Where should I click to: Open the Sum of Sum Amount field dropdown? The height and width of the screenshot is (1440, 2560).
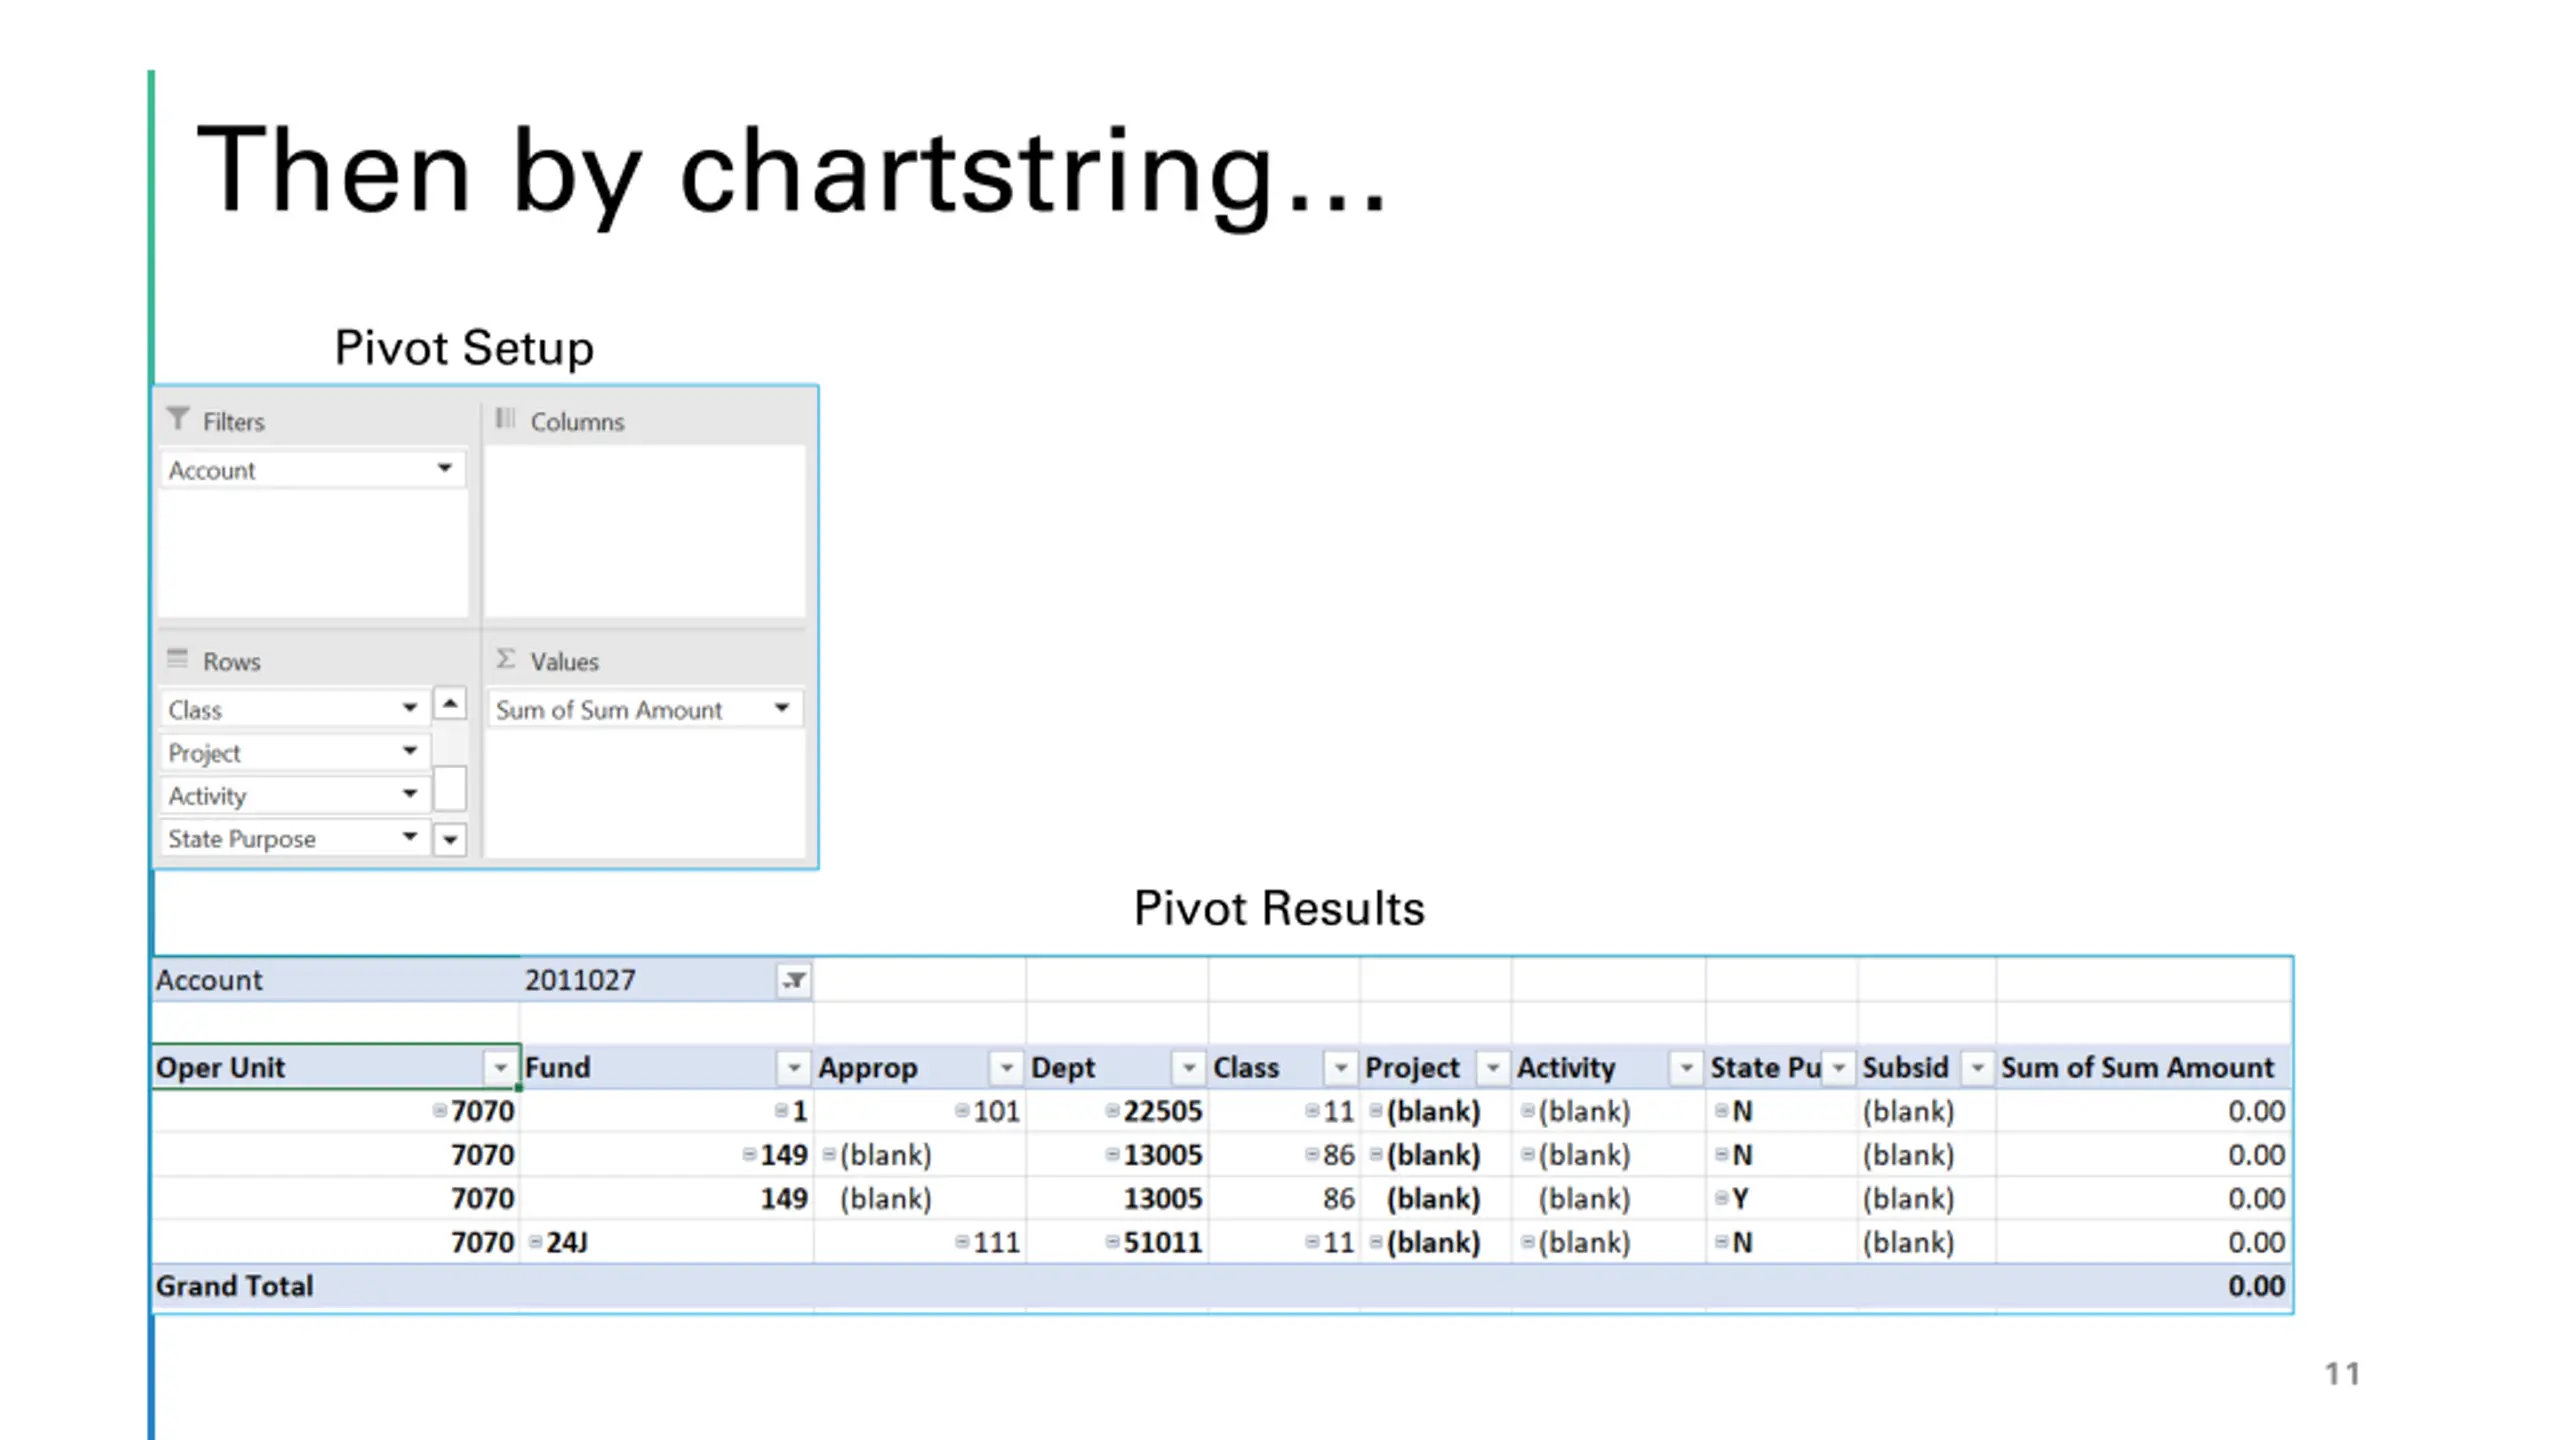pos(782,709)
